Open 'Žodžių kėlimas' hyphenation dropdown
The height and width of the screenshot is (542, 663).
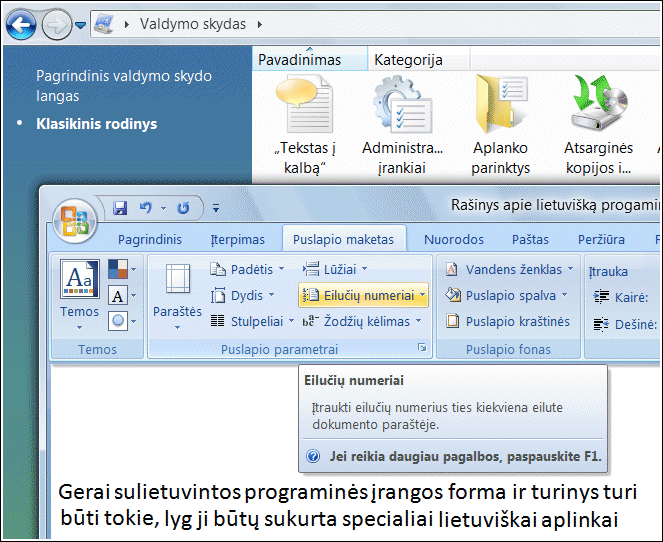(362, 321)
